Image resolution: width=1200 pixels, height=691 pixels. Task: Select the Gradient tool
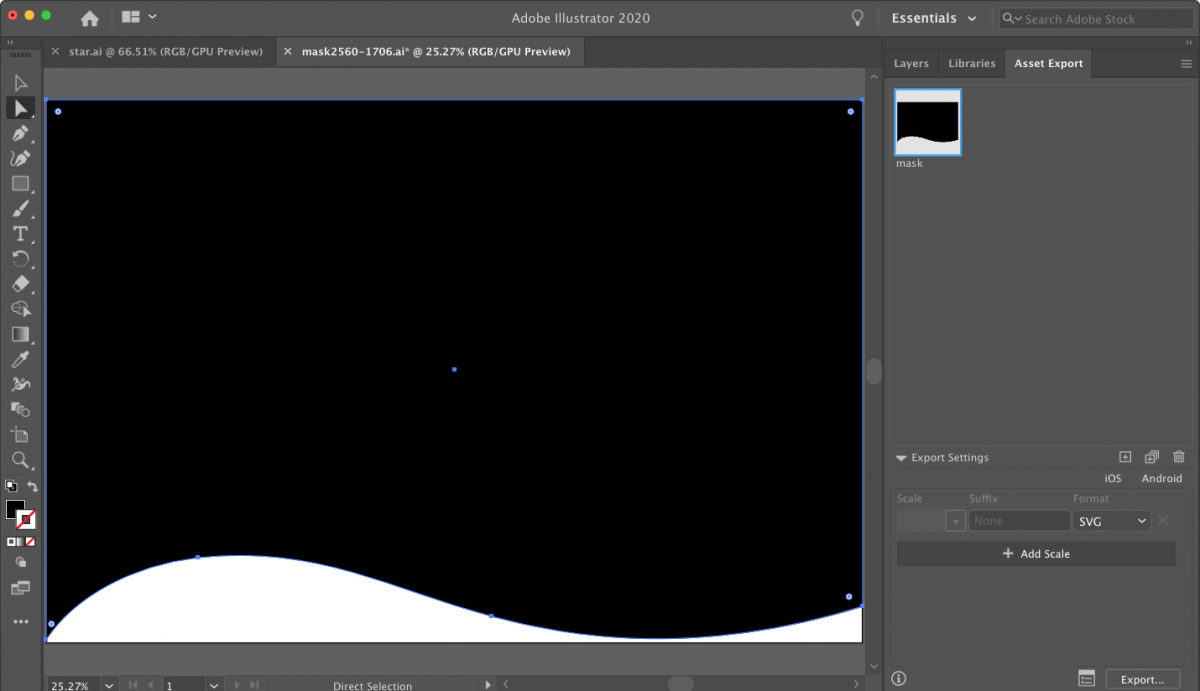point(20,334)
